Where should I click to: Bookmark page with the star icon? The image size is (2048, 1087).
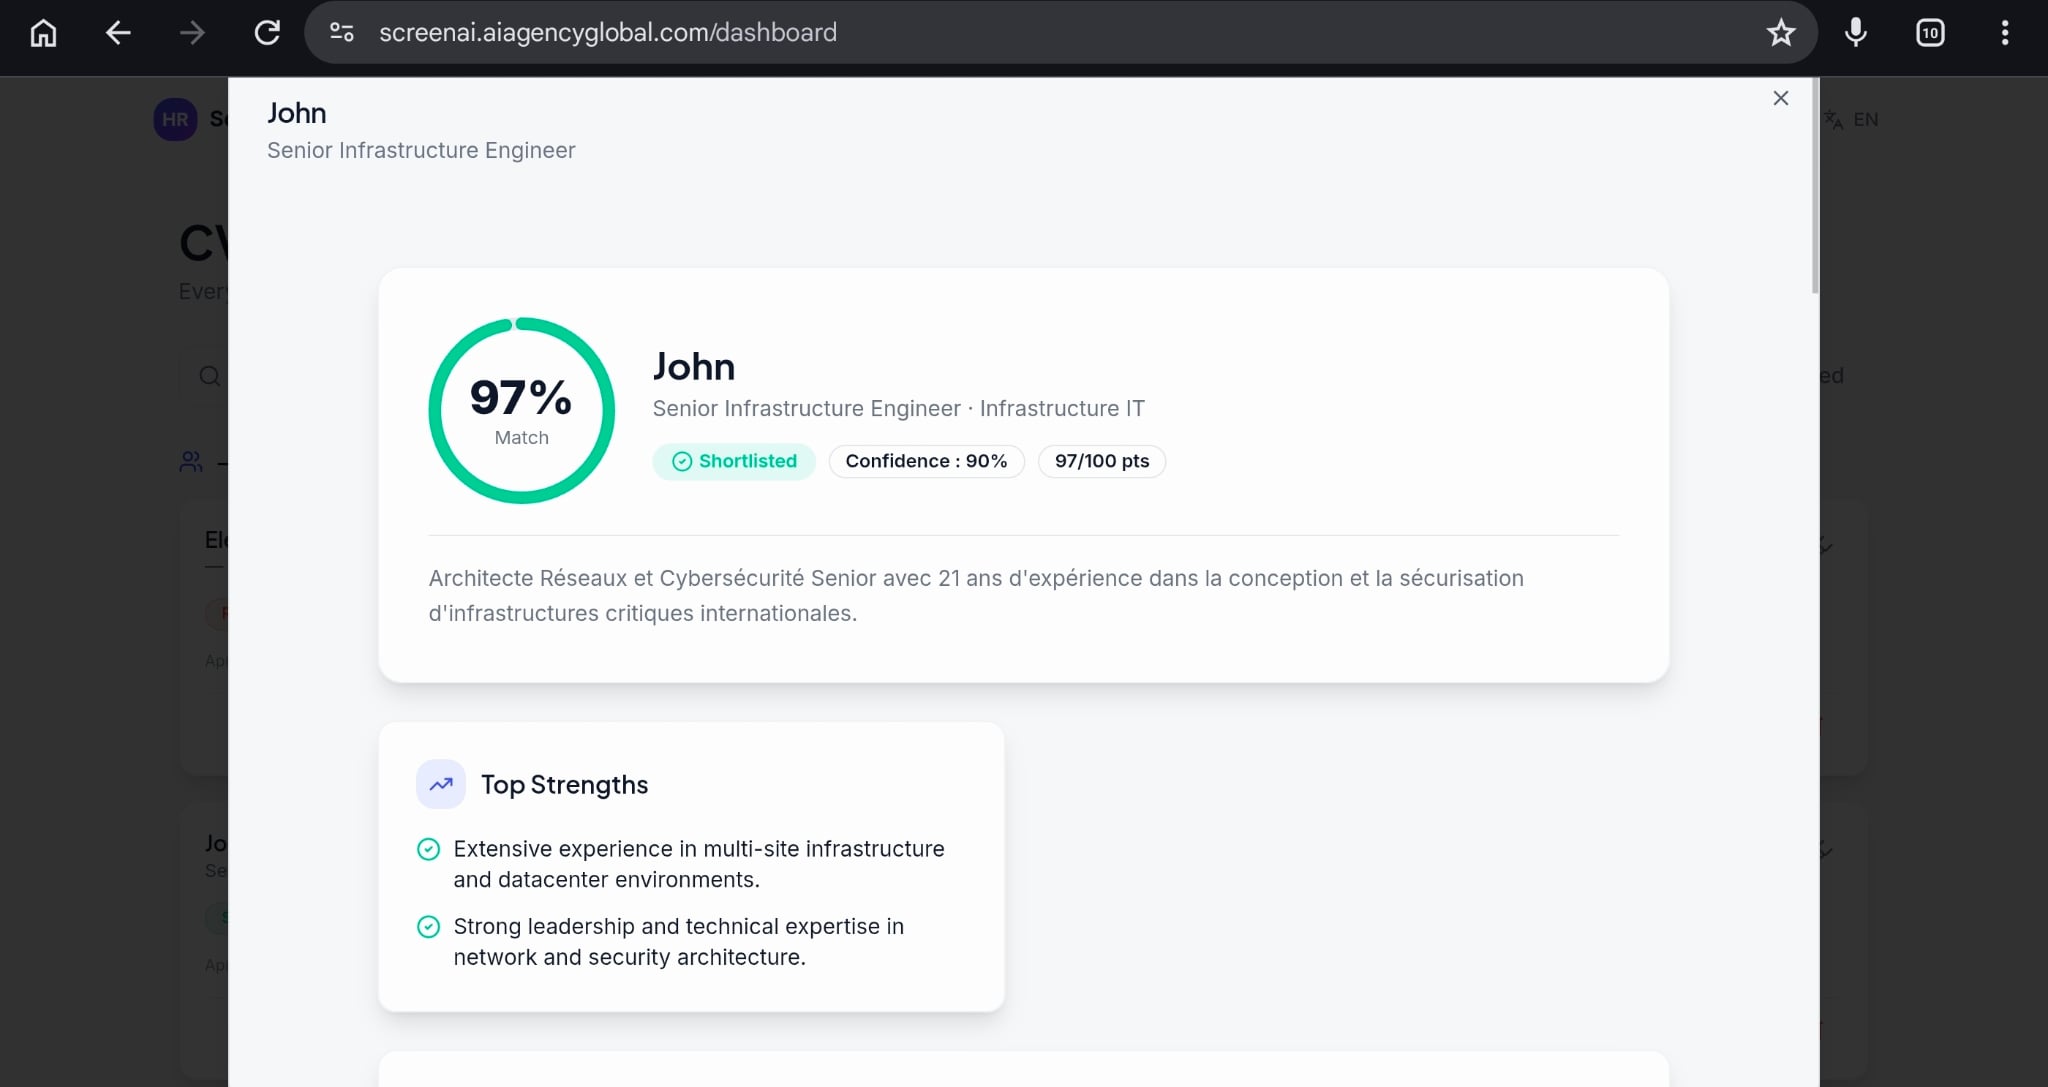pos(1780,33)
